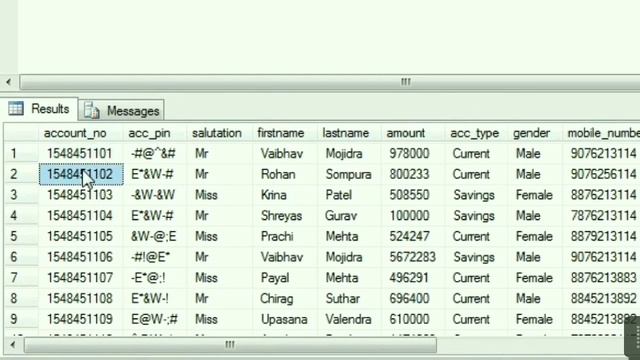Click the mobile_number column header

[x=602, y=133]
